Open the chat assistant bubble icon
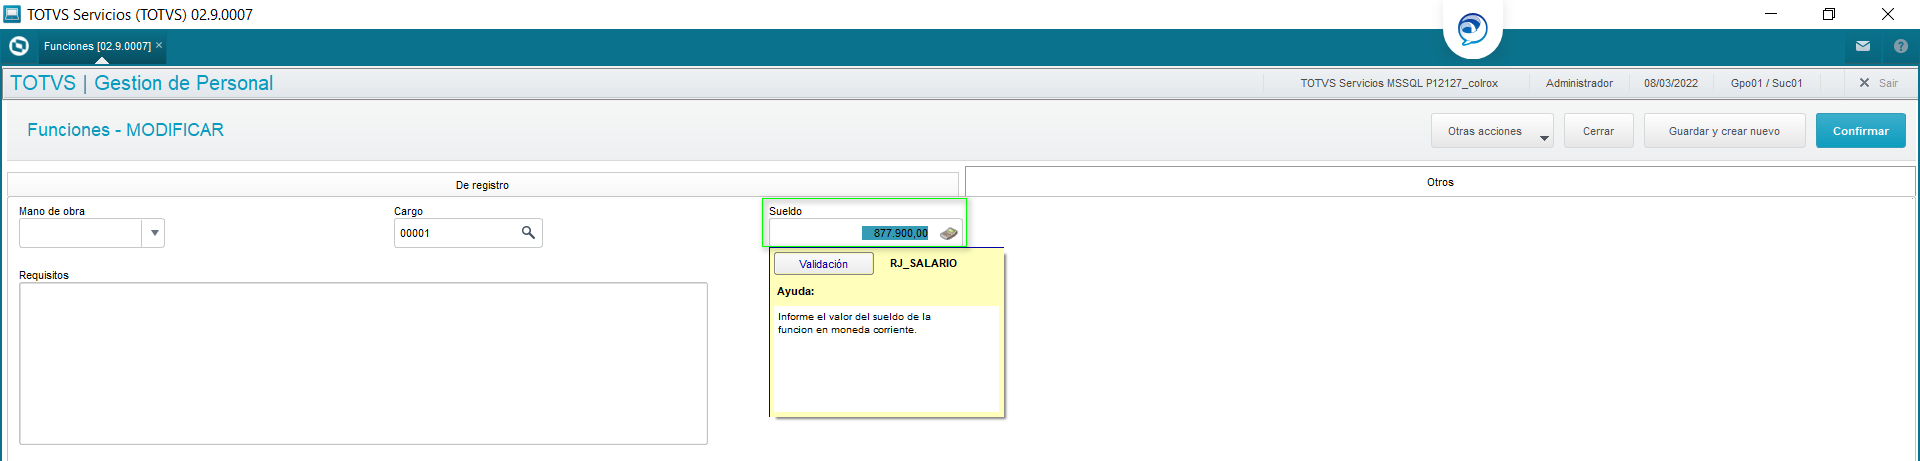 (x=1472, y=29)
